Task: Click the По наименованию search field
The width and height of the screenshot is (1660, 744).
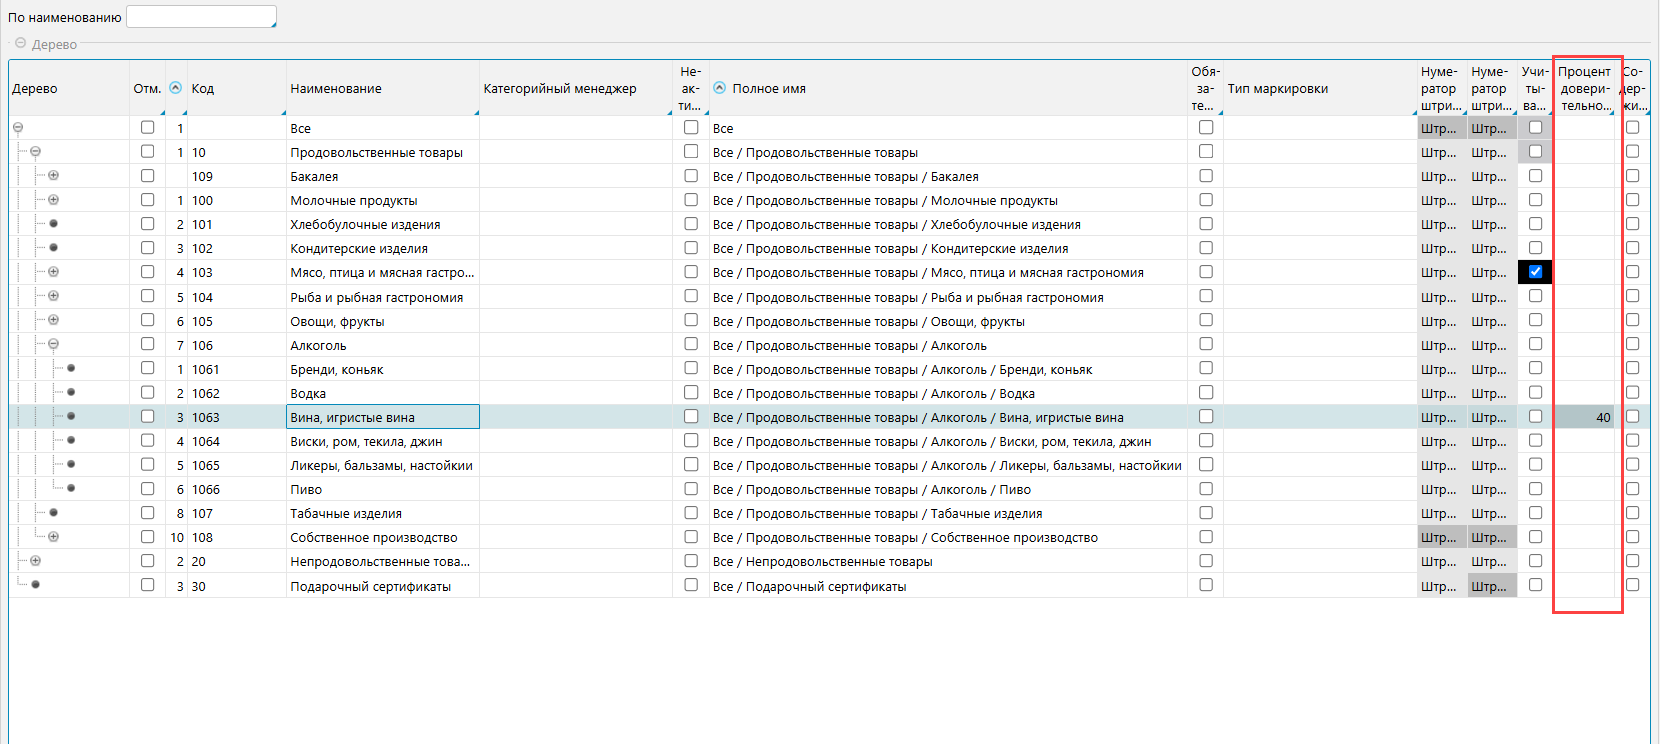Action: click(200, 17)
